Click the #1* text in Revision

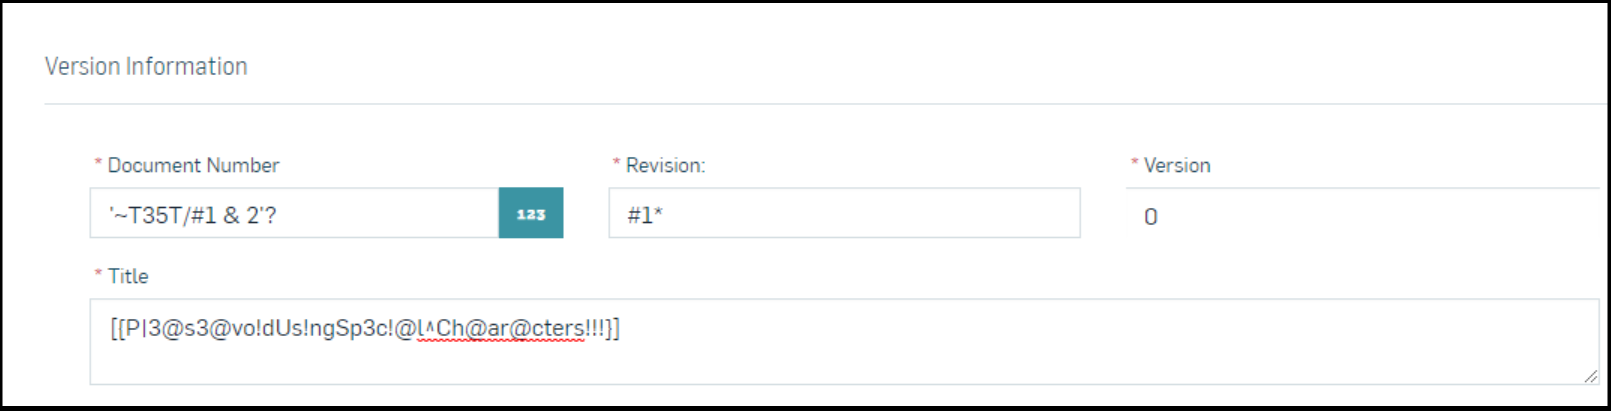(x=645, y=216)
